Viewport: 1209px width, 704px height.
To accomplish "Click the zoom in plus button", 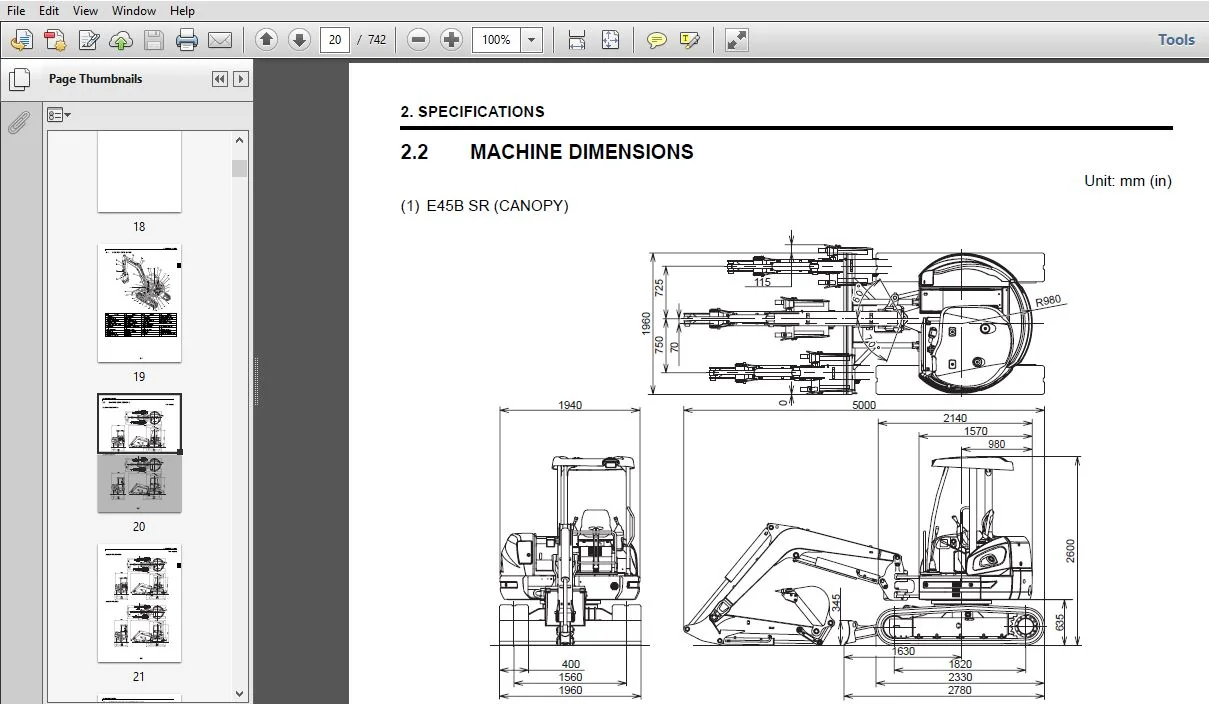I will coord(452,40).
